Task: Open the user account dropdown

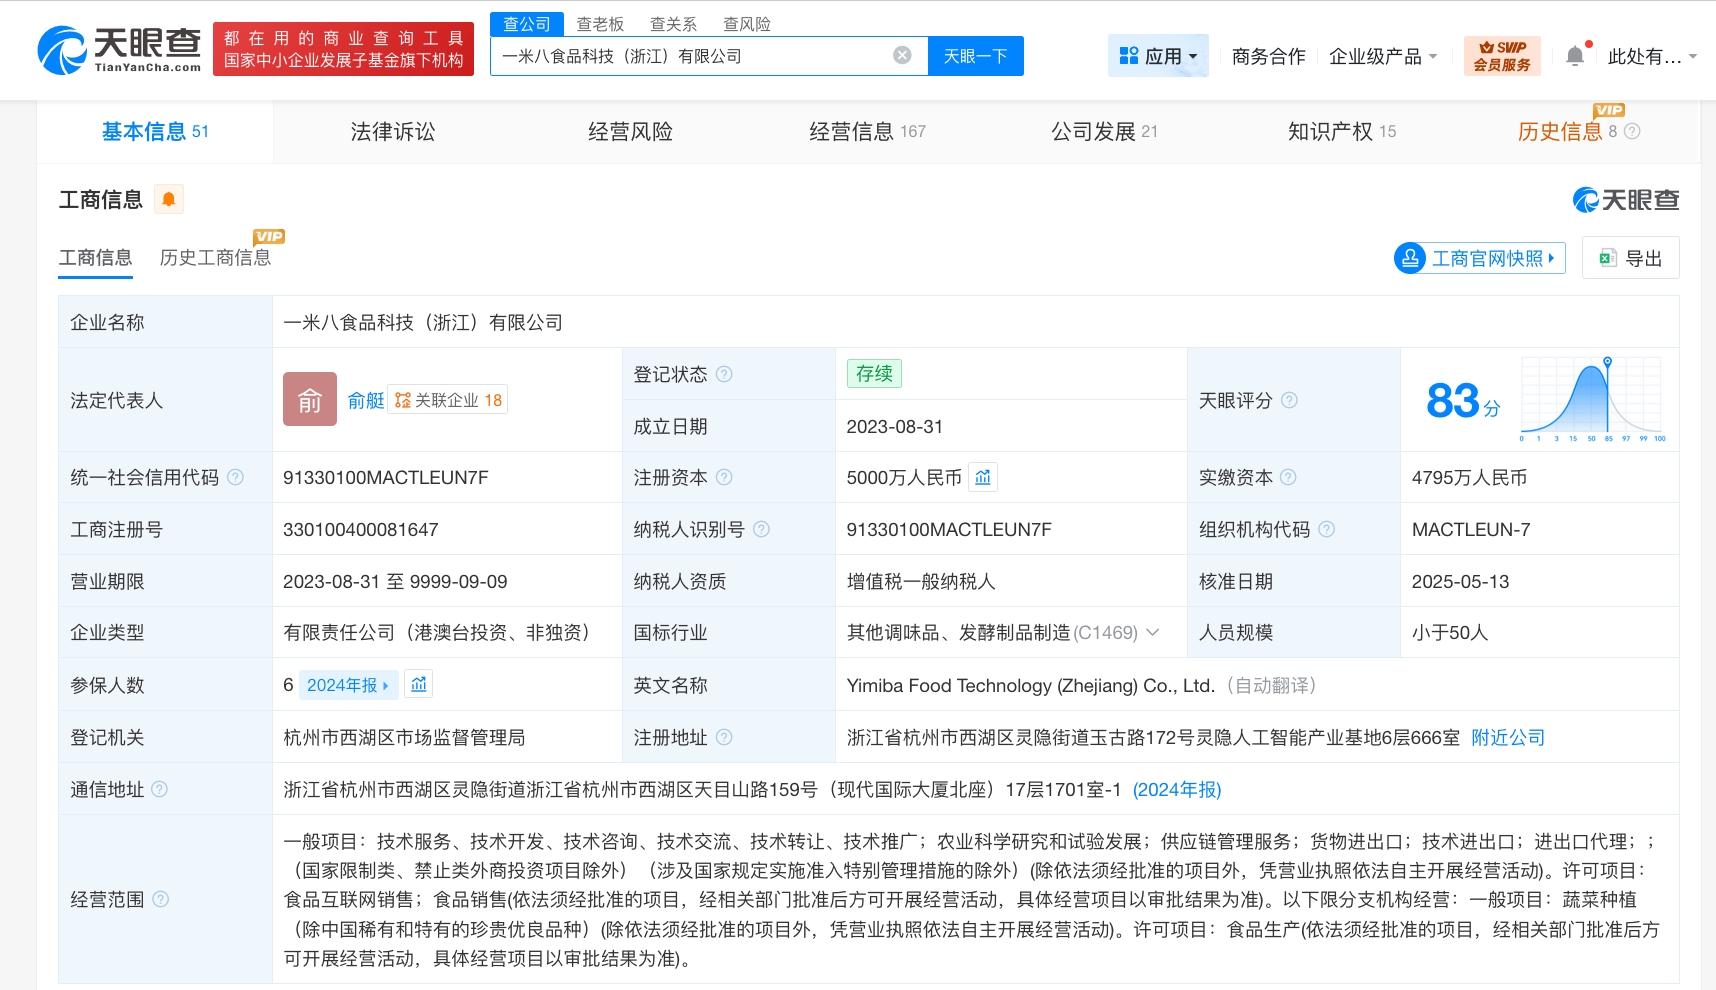Action: tap(1651, 56)
